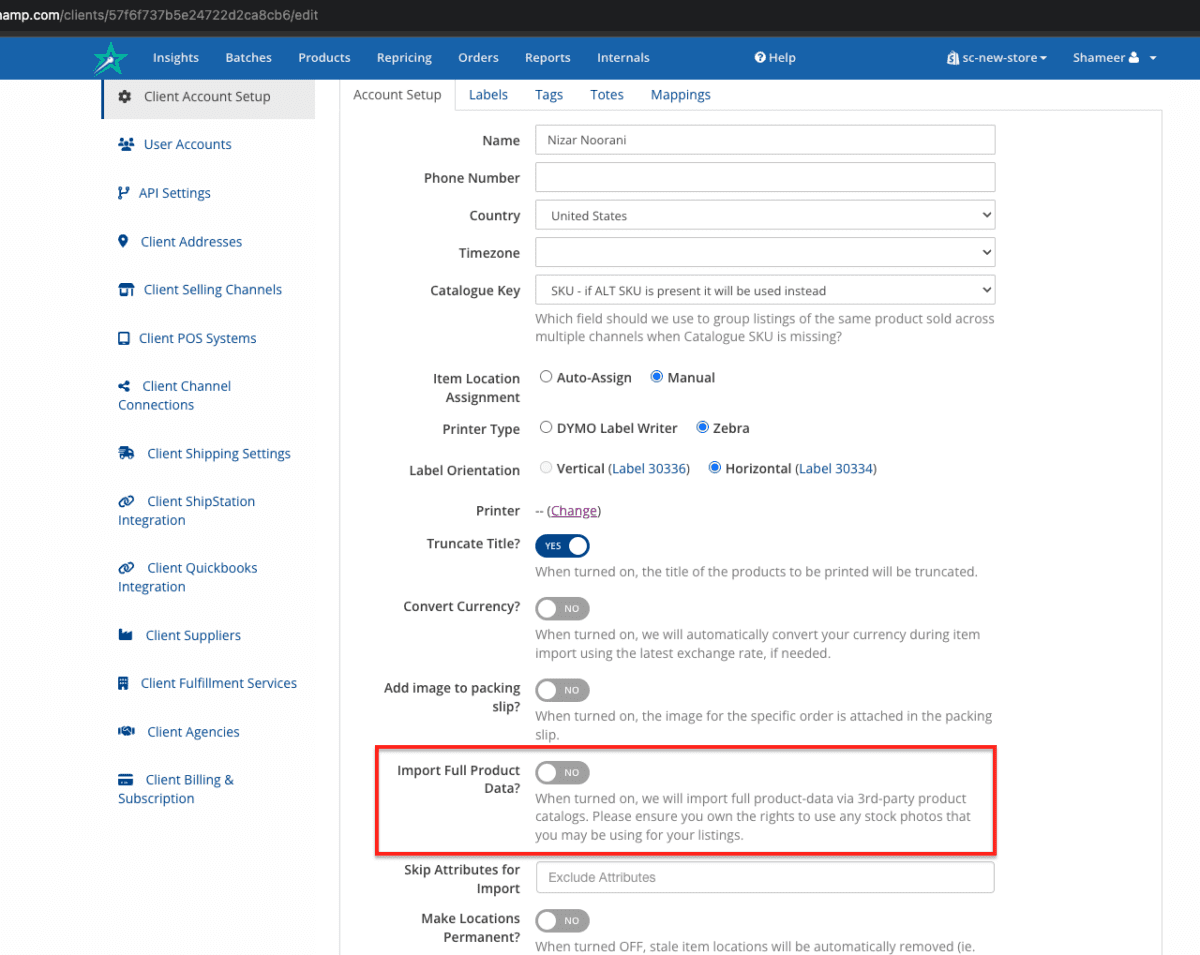Click the gear icon beside Client Account Setup
This screenshot has width=1200, height=955.
[124, 96]
